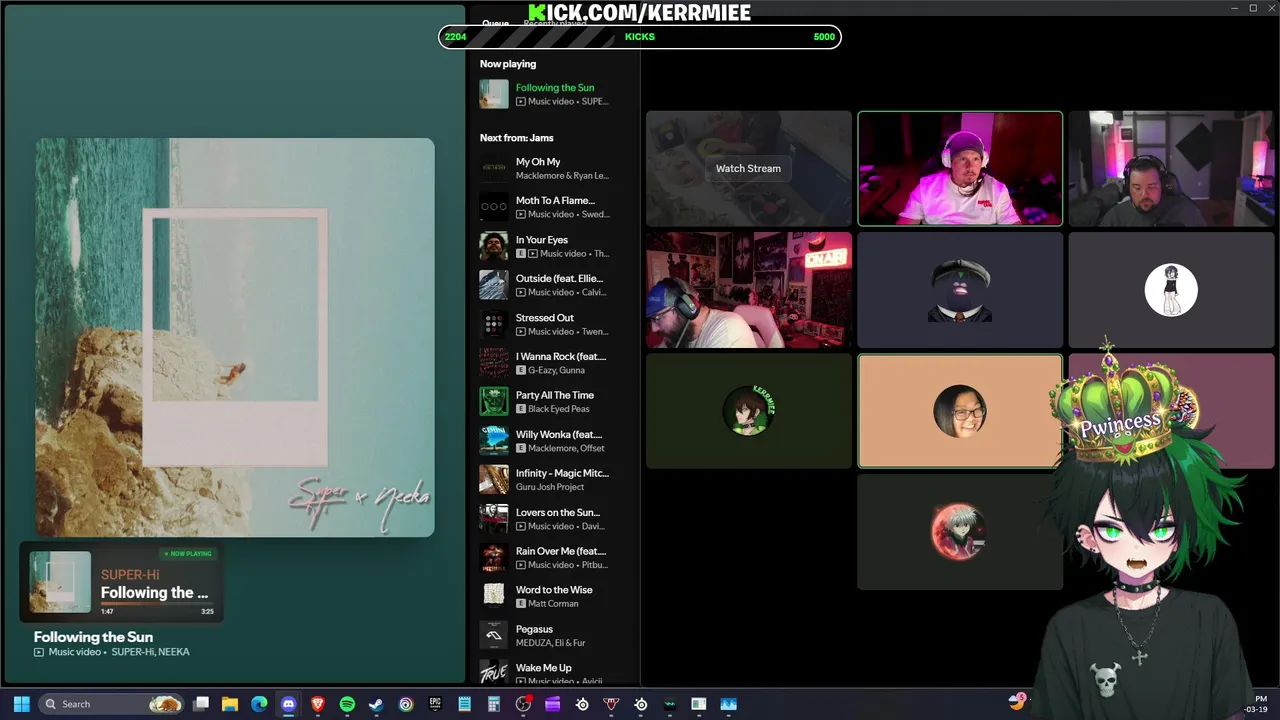The height and width of the screenshot is (720, 1280).
Task: Select the neon-sign room video tile
Action: (x=749, y=290)
